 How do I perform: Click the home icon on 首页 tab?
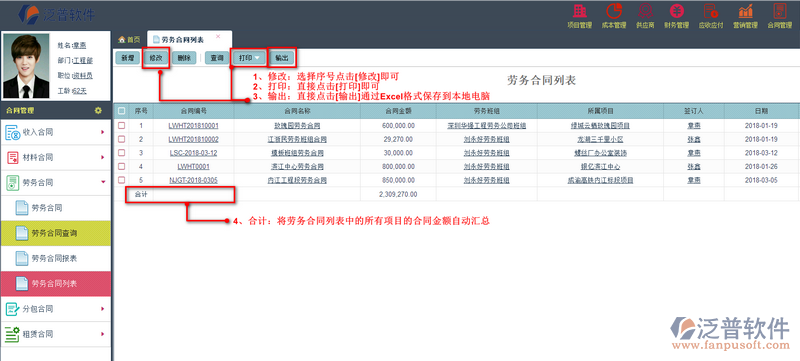tap(121, 39)
